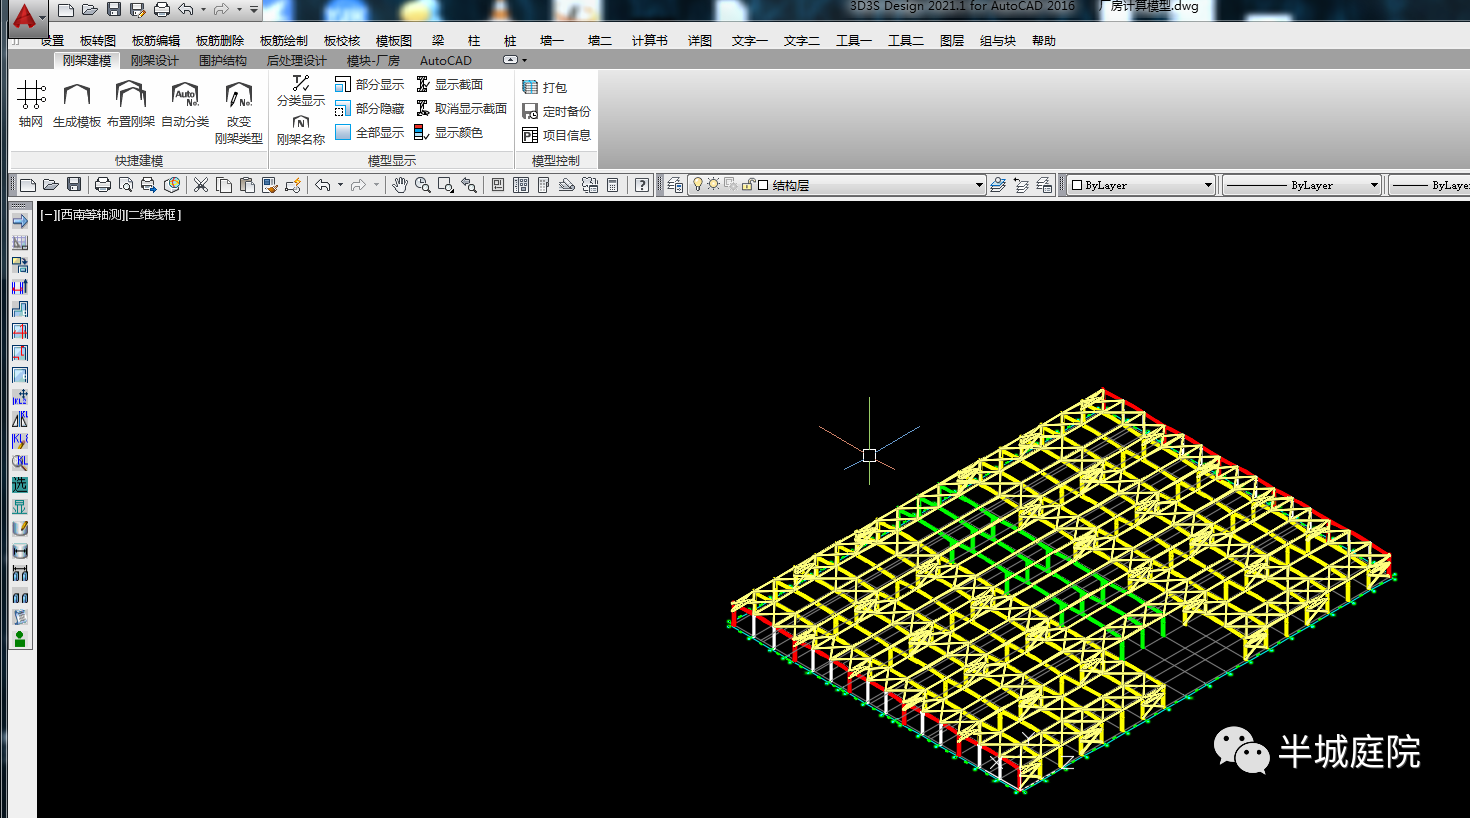The width and height of the screenshot is (1470, 818).
Task: Expand the 结构层 layer dropdown
Action: click(979, 185)
